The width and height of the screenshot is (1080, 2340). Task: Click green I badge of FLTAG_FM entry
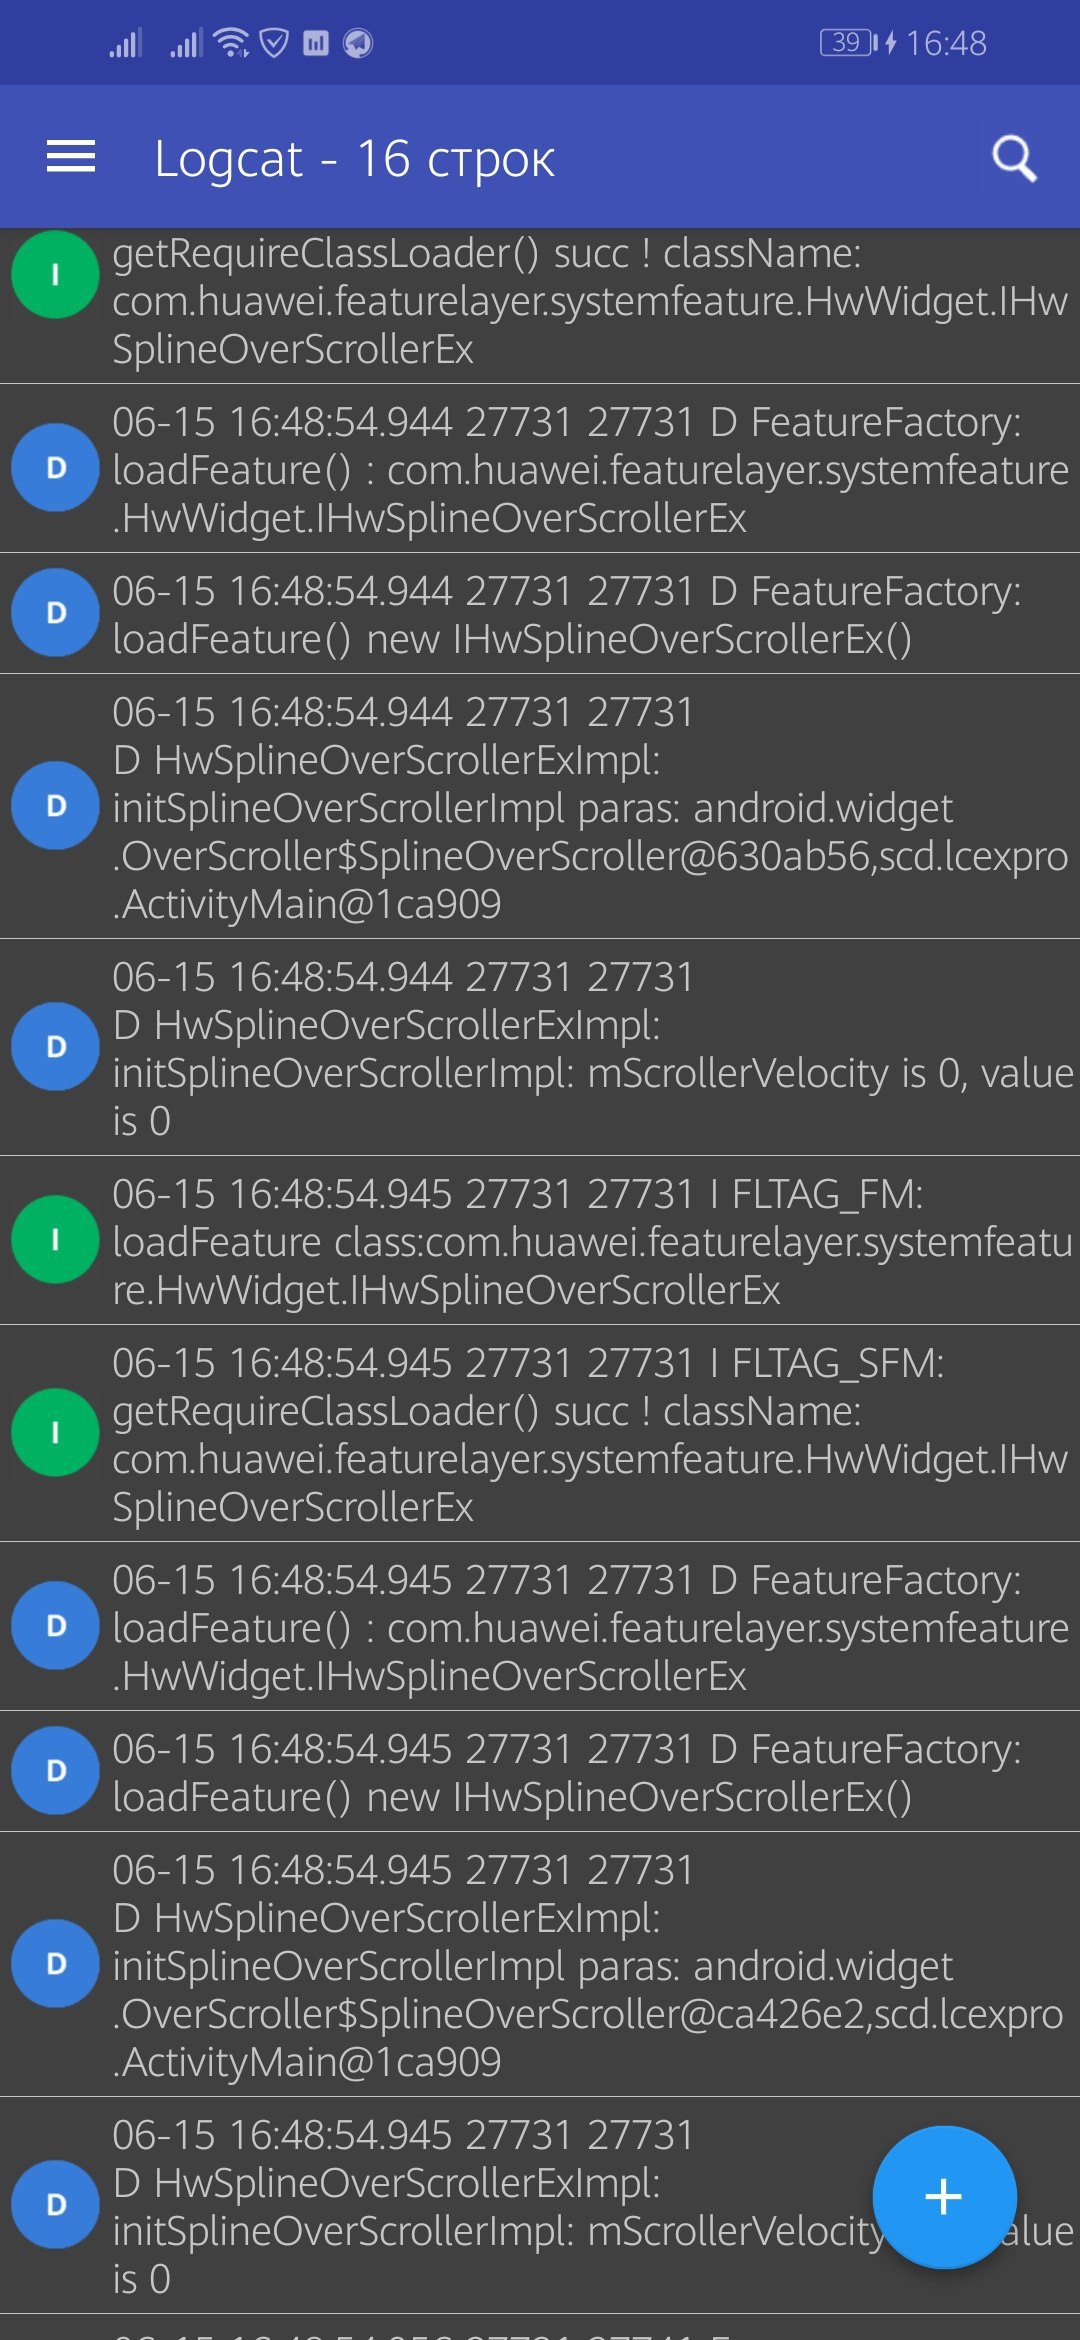55,1239
